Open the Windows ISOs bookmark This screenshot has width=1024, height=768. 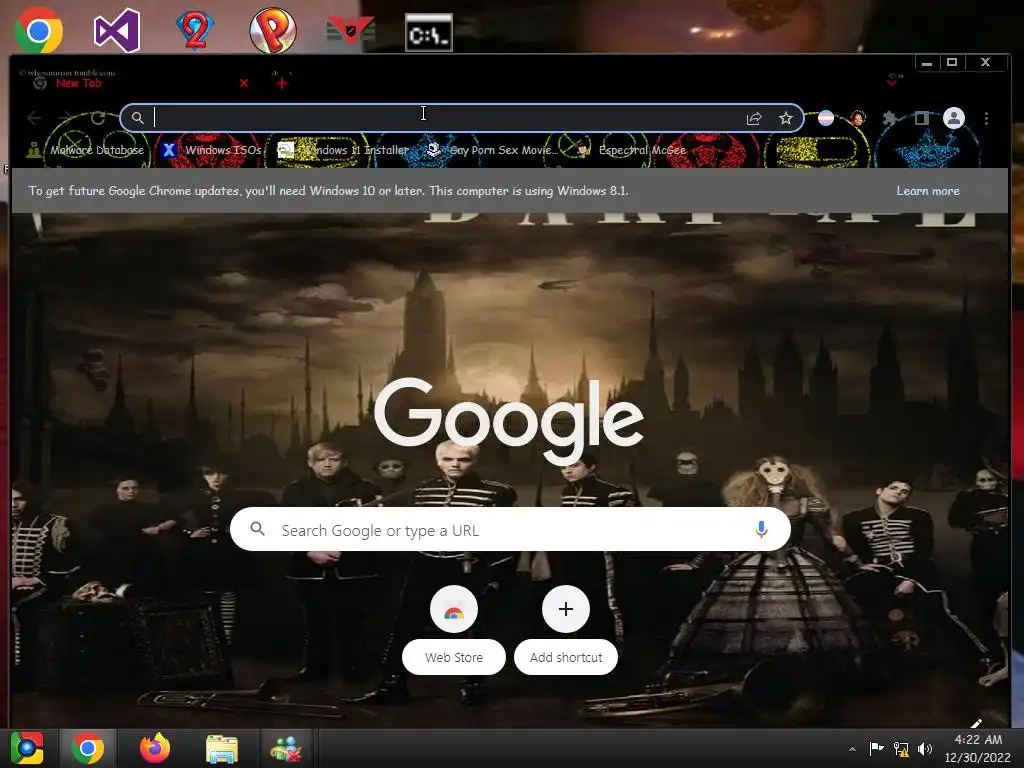212,150
